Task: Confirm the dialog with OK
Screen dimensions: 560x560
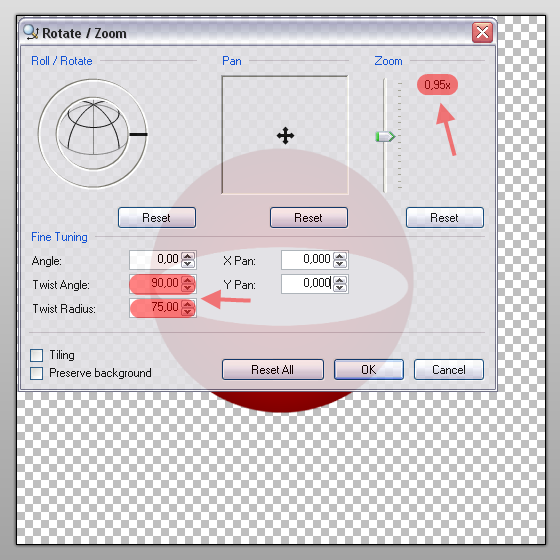Action: point(369,370)
